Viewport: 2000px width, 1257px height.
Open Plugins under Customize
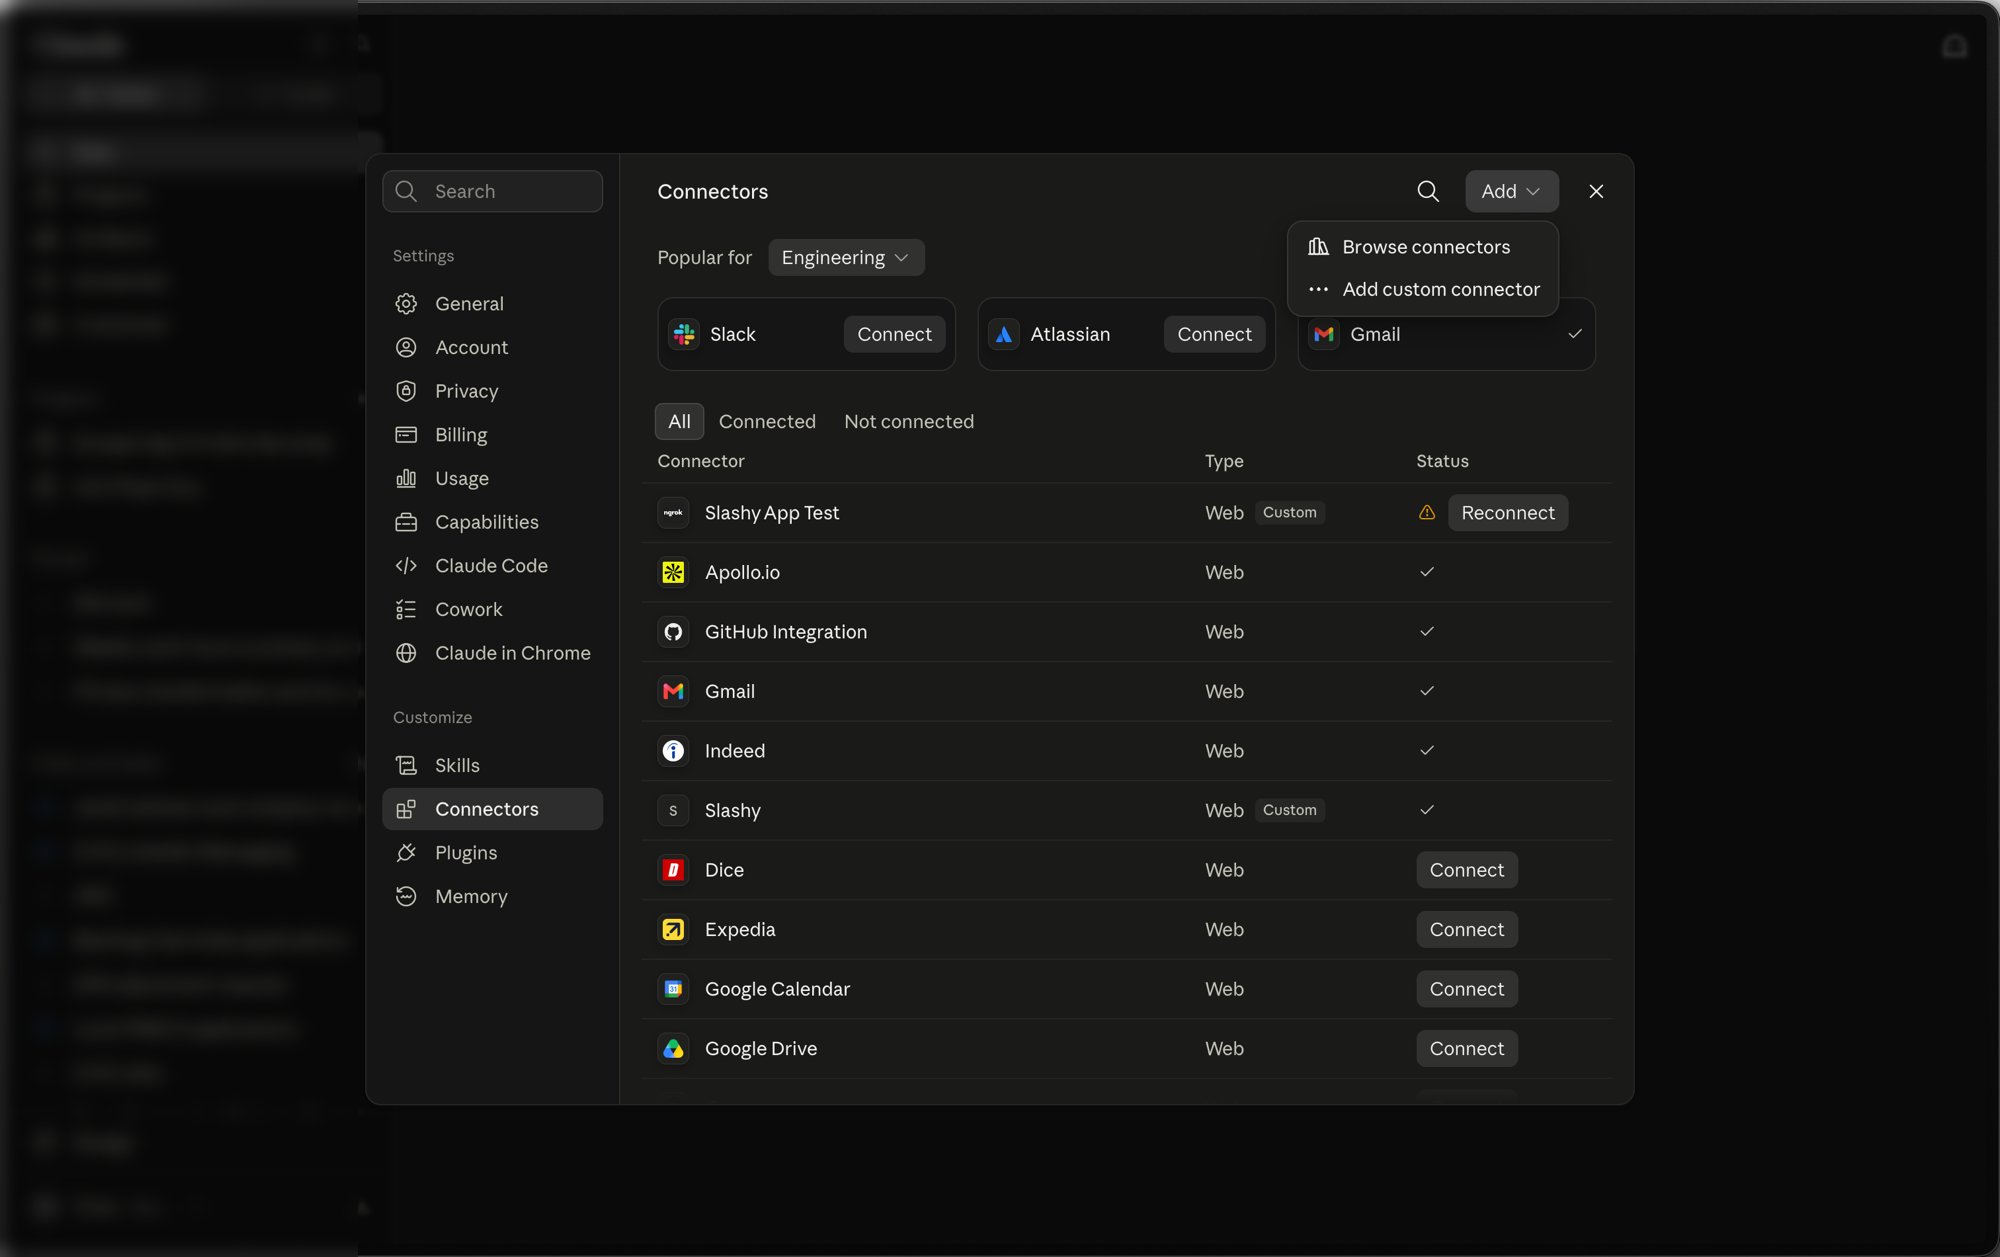click(x=492, y=852)
